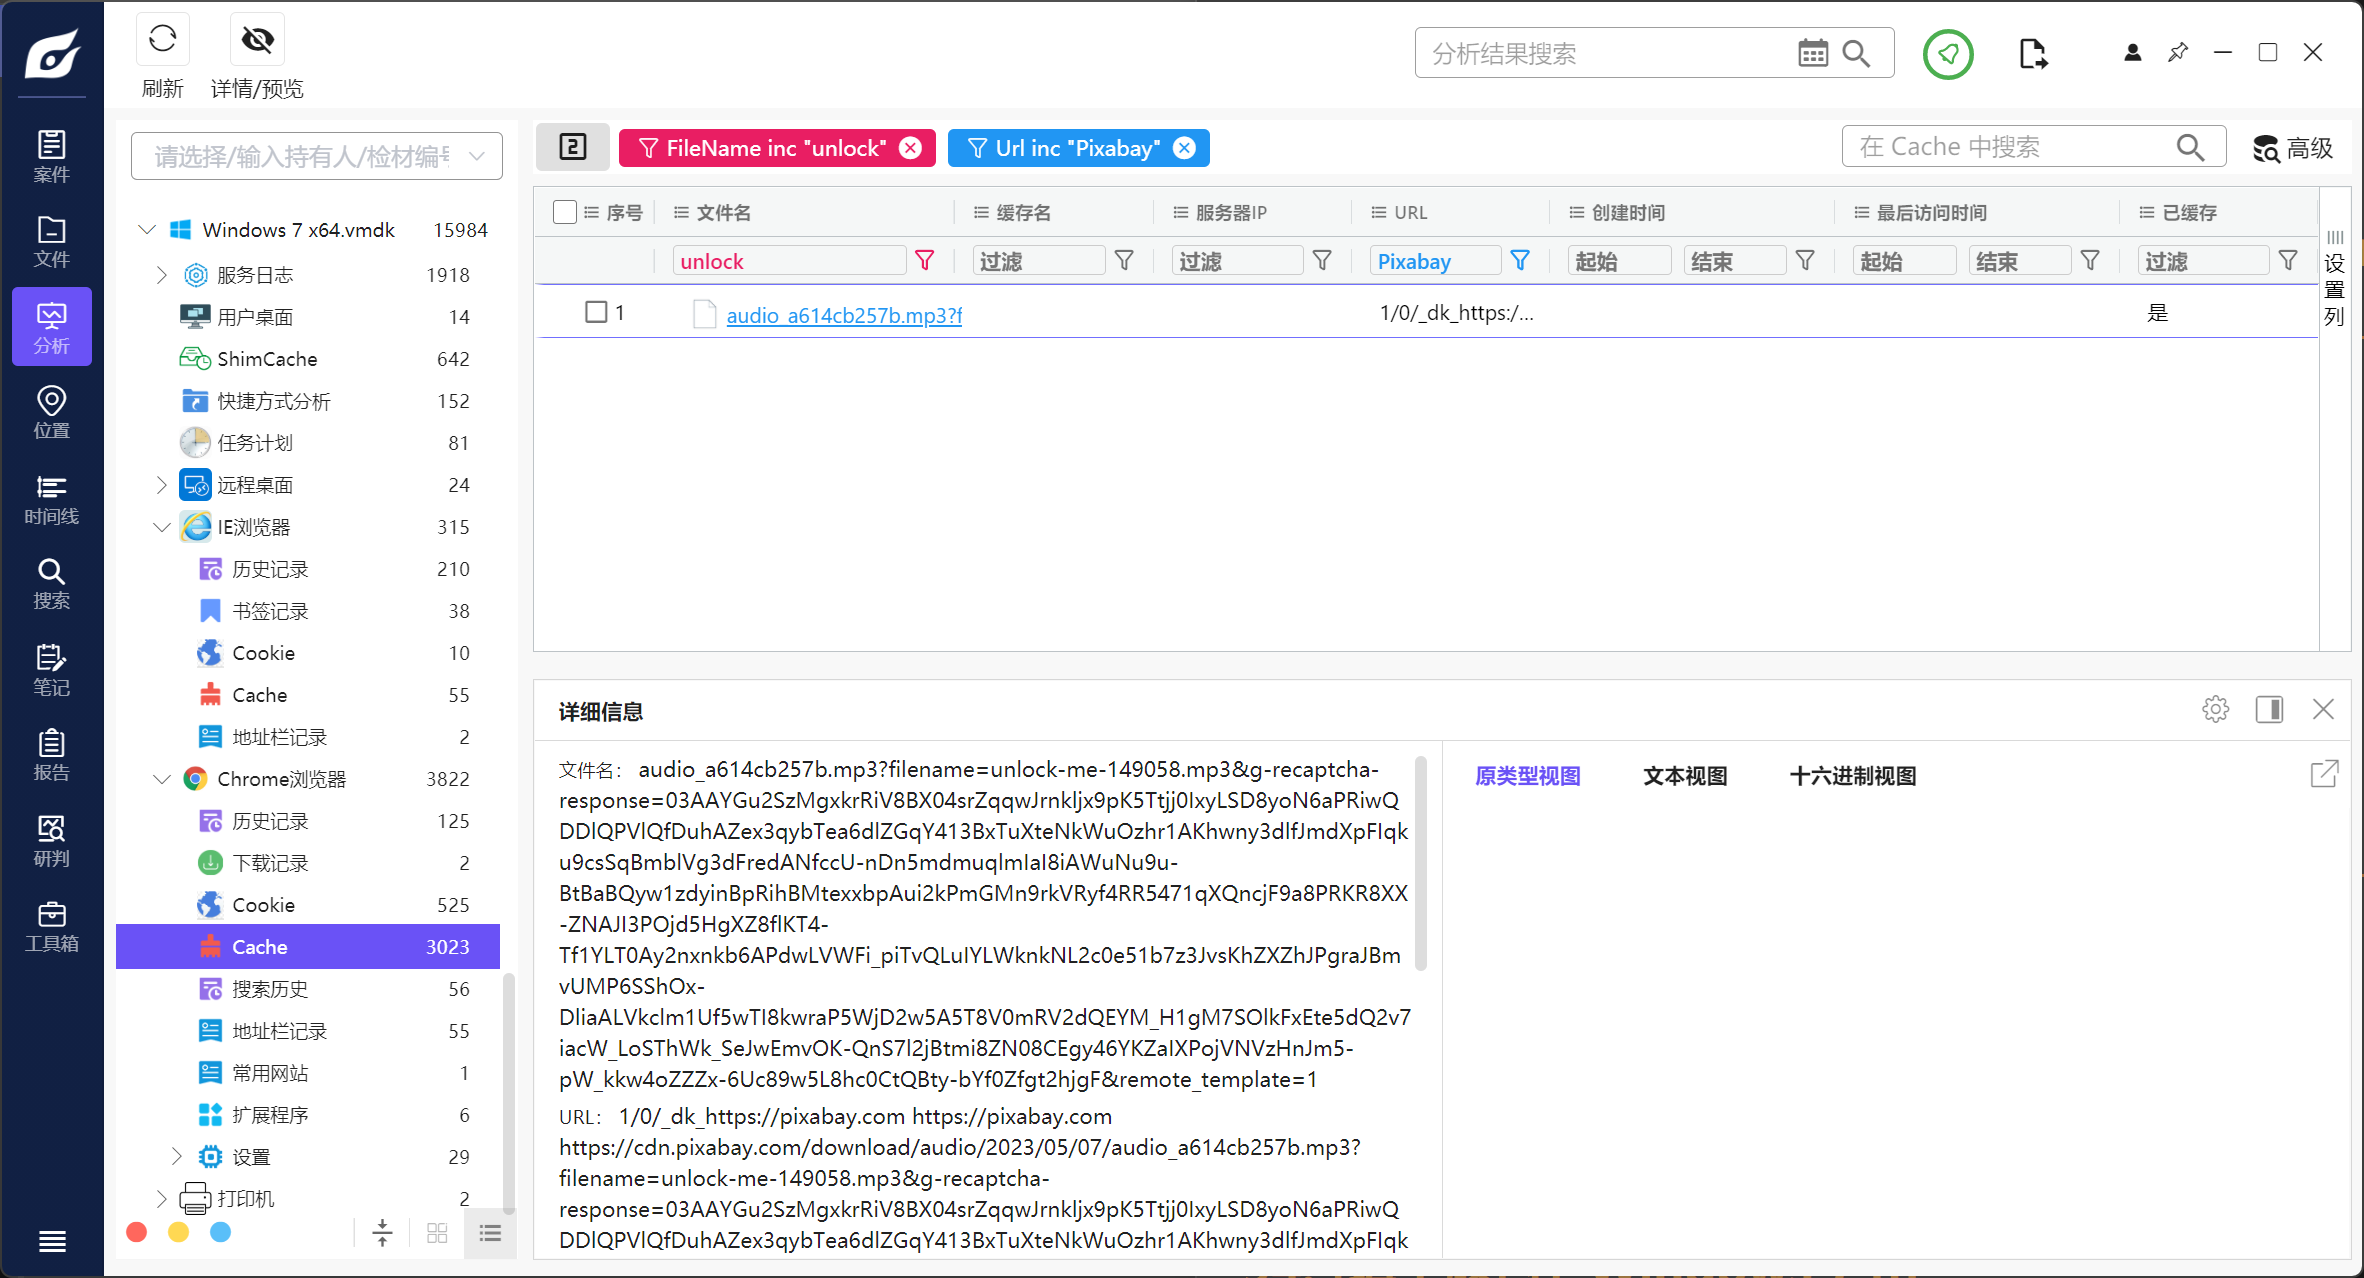2364x1278 pixels.
Task: Toggle the Details/Preview (详情/预览) eye icon
Action: click(x=257, y=40)
